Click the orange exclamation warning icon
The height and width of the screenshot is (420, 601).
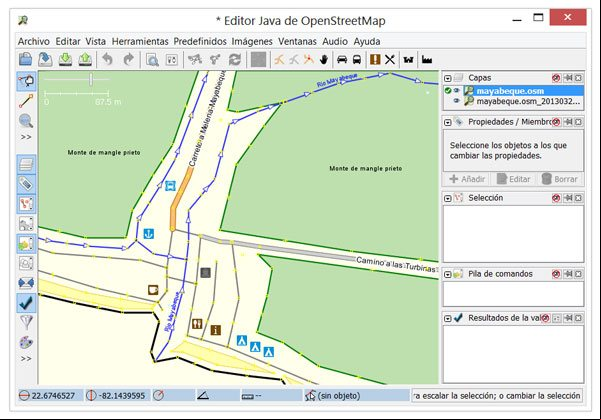click(375, 59)
